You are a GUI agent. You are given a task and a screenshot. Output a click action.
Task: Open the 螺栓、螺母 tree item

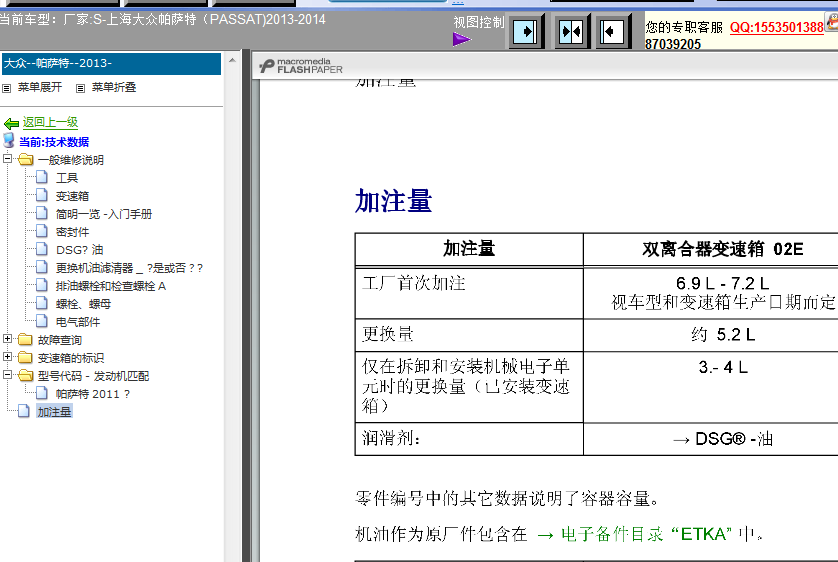(x=83, y=304)
